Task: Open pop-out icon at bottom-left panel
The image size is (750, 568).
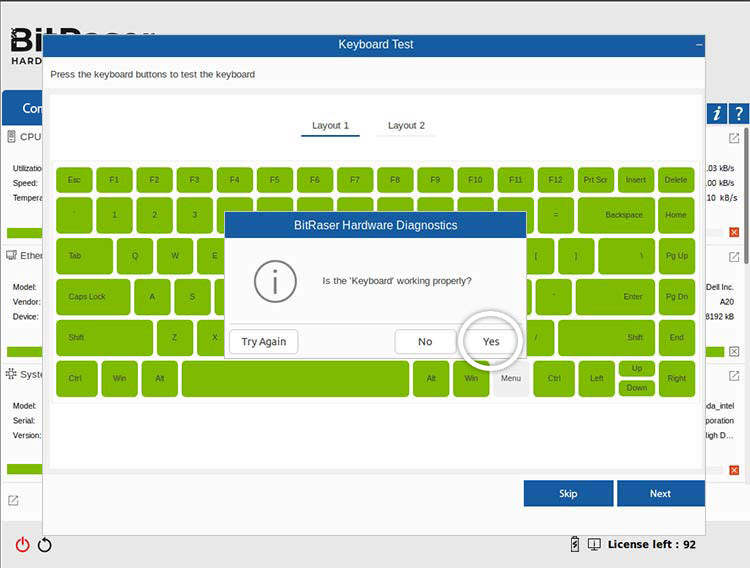Action: tap(13, 500)
